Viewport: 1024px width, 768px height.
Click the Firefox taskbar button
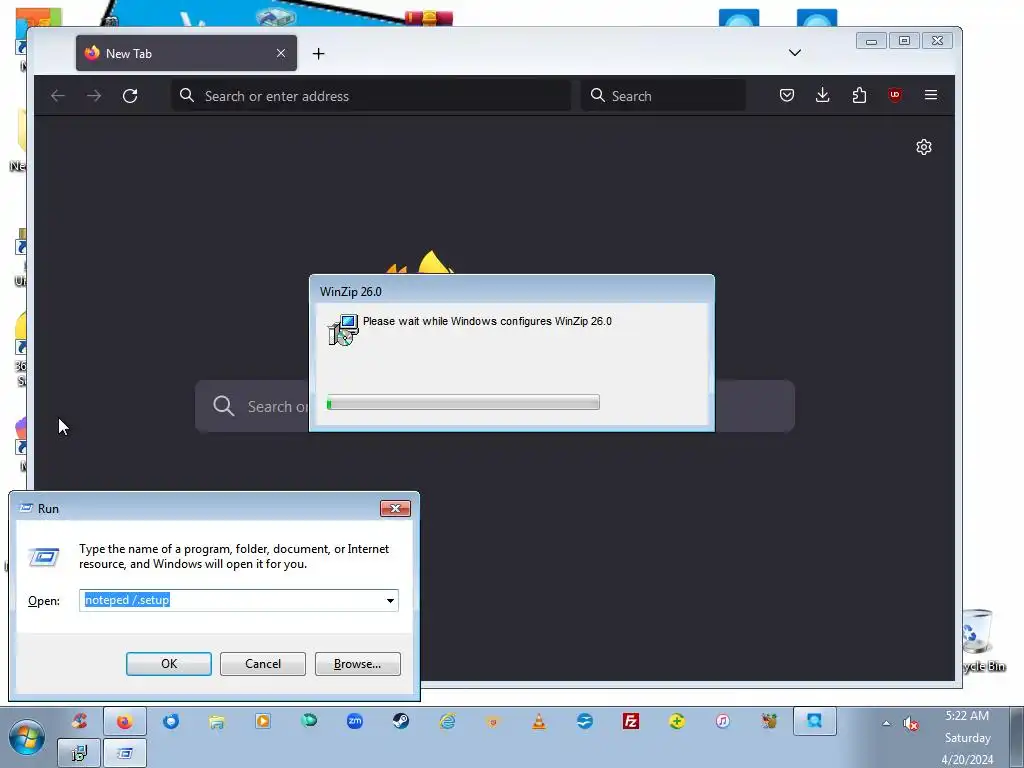click(124, 722)
